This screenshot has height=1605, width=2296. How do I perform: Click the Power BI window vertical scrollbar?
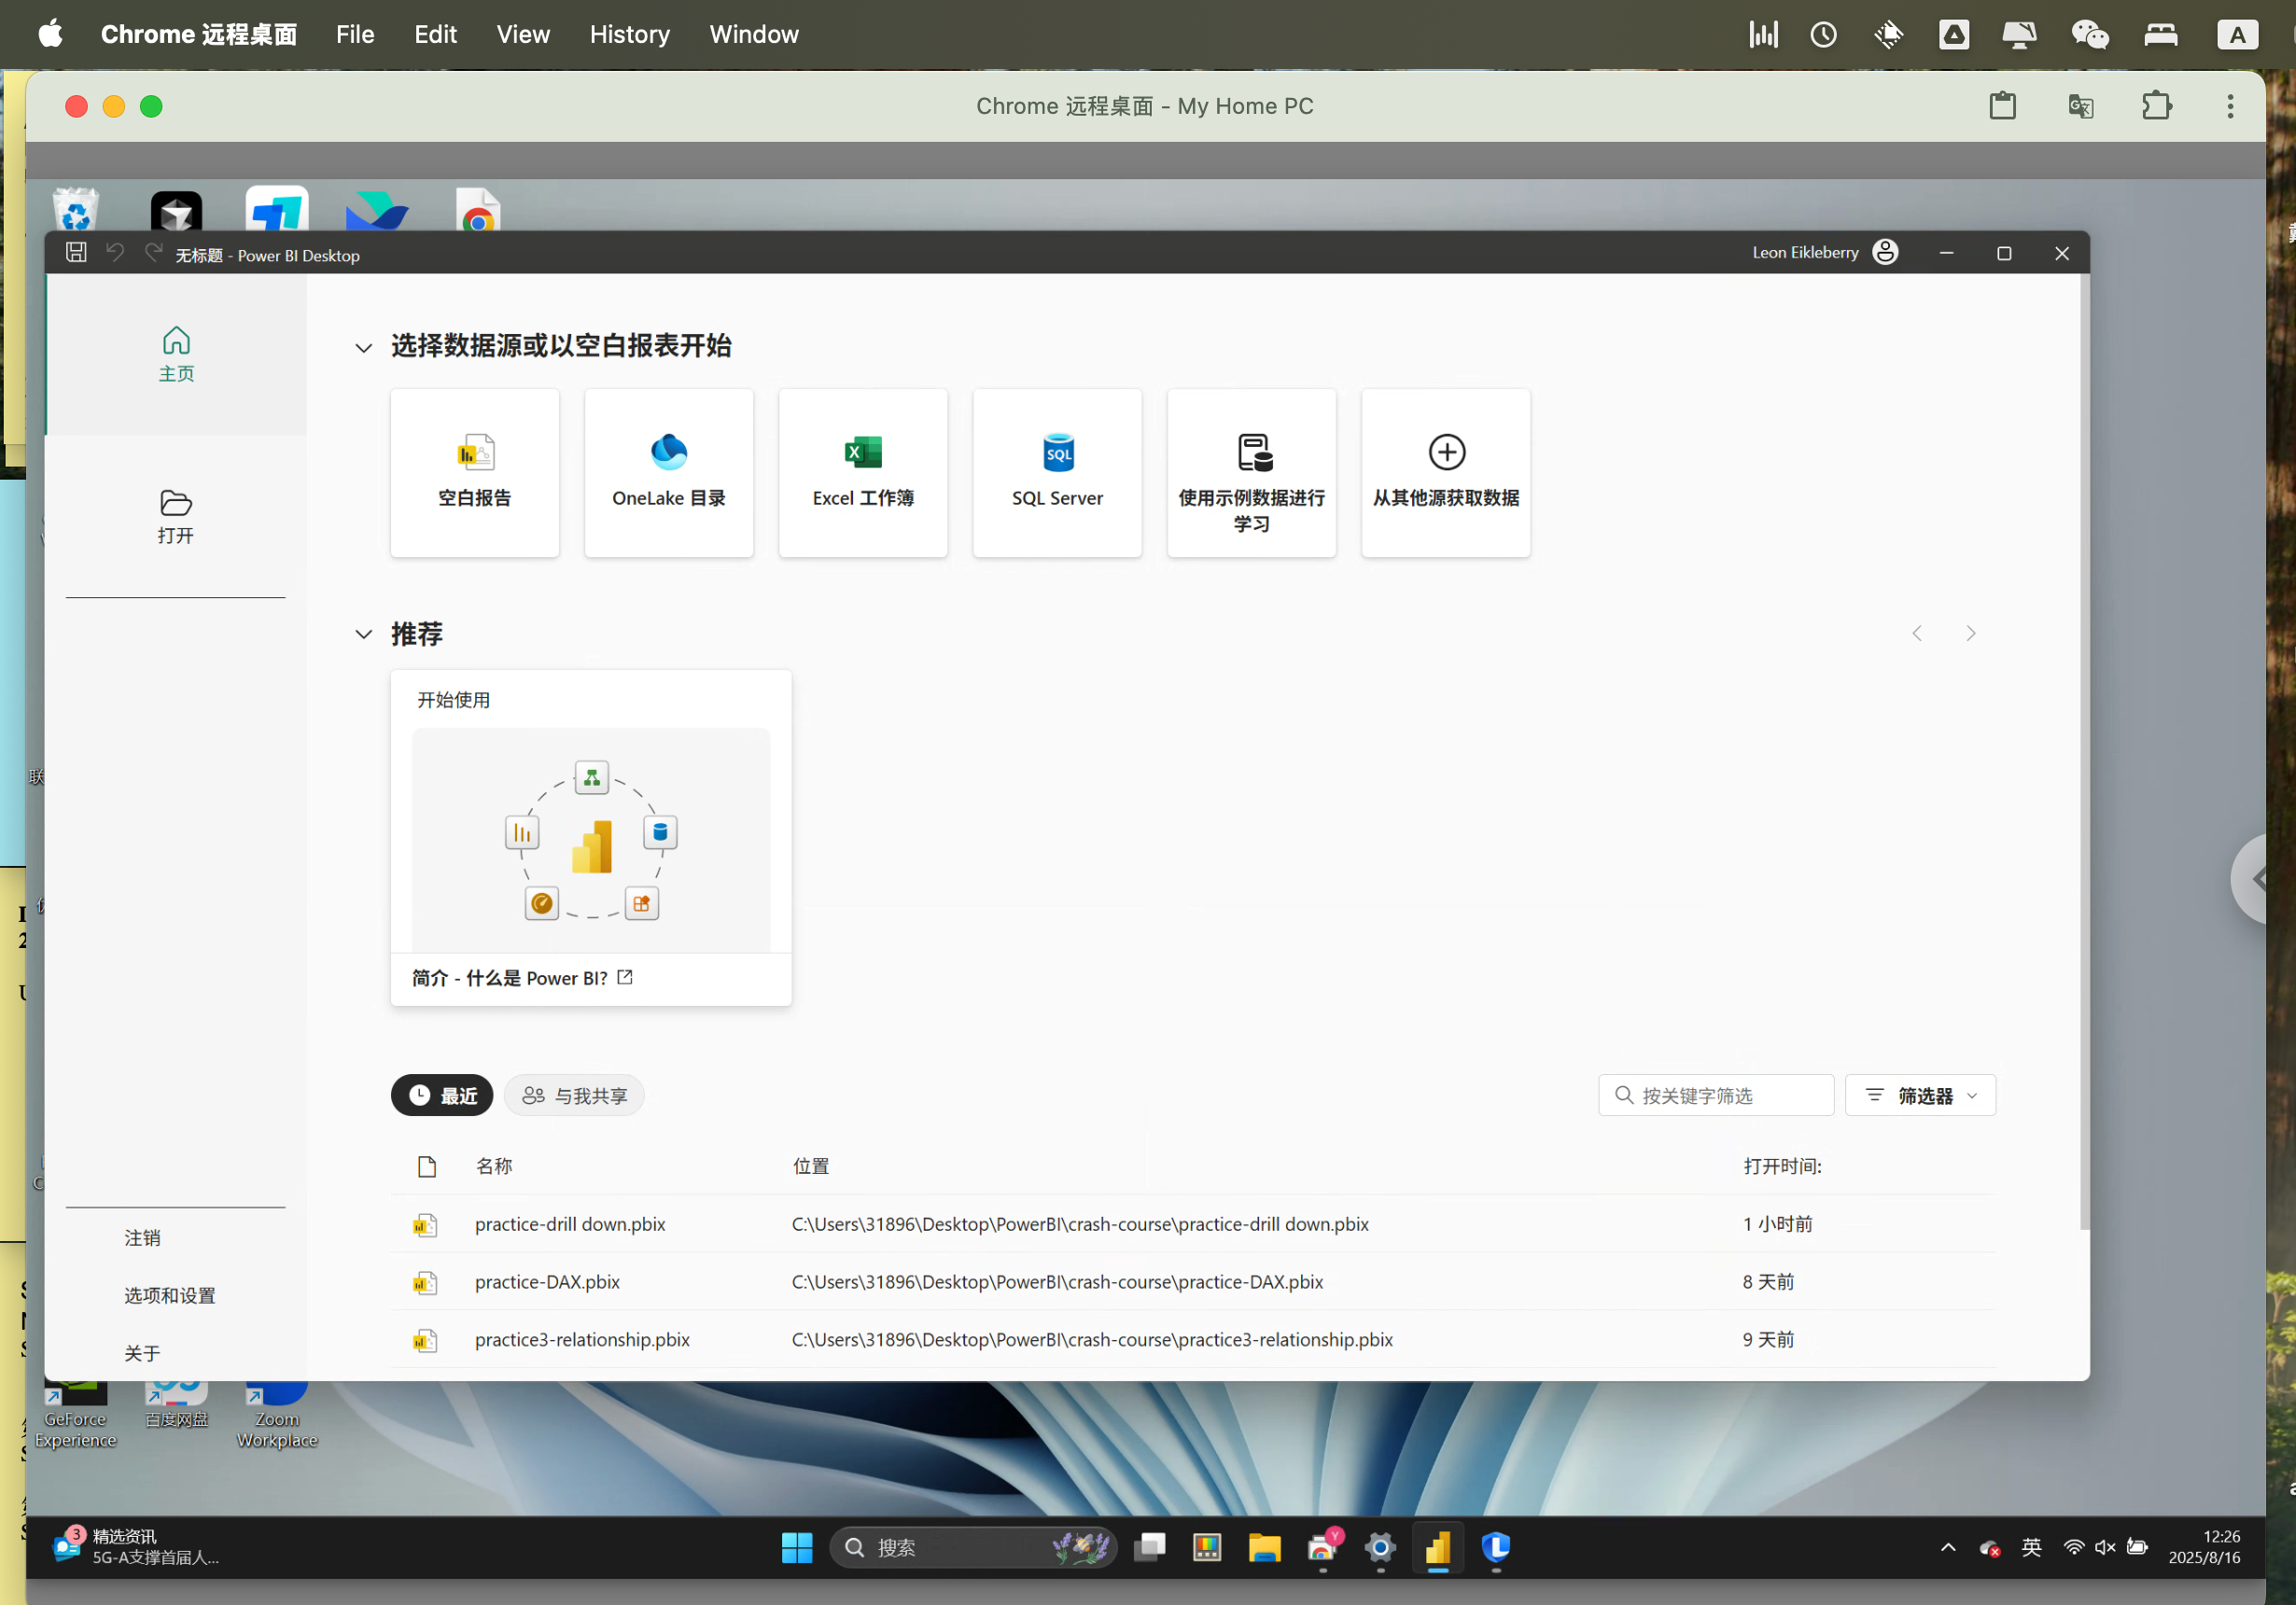(x=2084, y=752)
